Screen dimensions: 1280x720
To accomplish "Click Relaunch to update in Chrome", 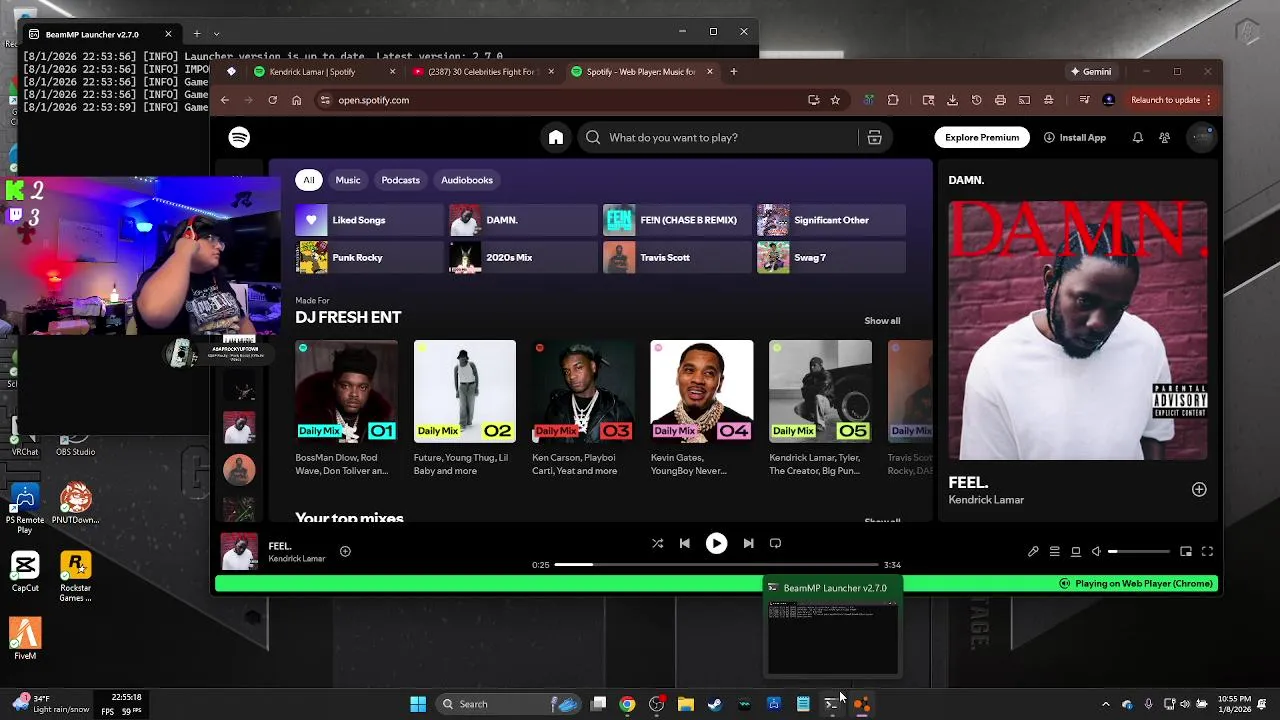I will pyautogui.click(x=1165, y=100).
